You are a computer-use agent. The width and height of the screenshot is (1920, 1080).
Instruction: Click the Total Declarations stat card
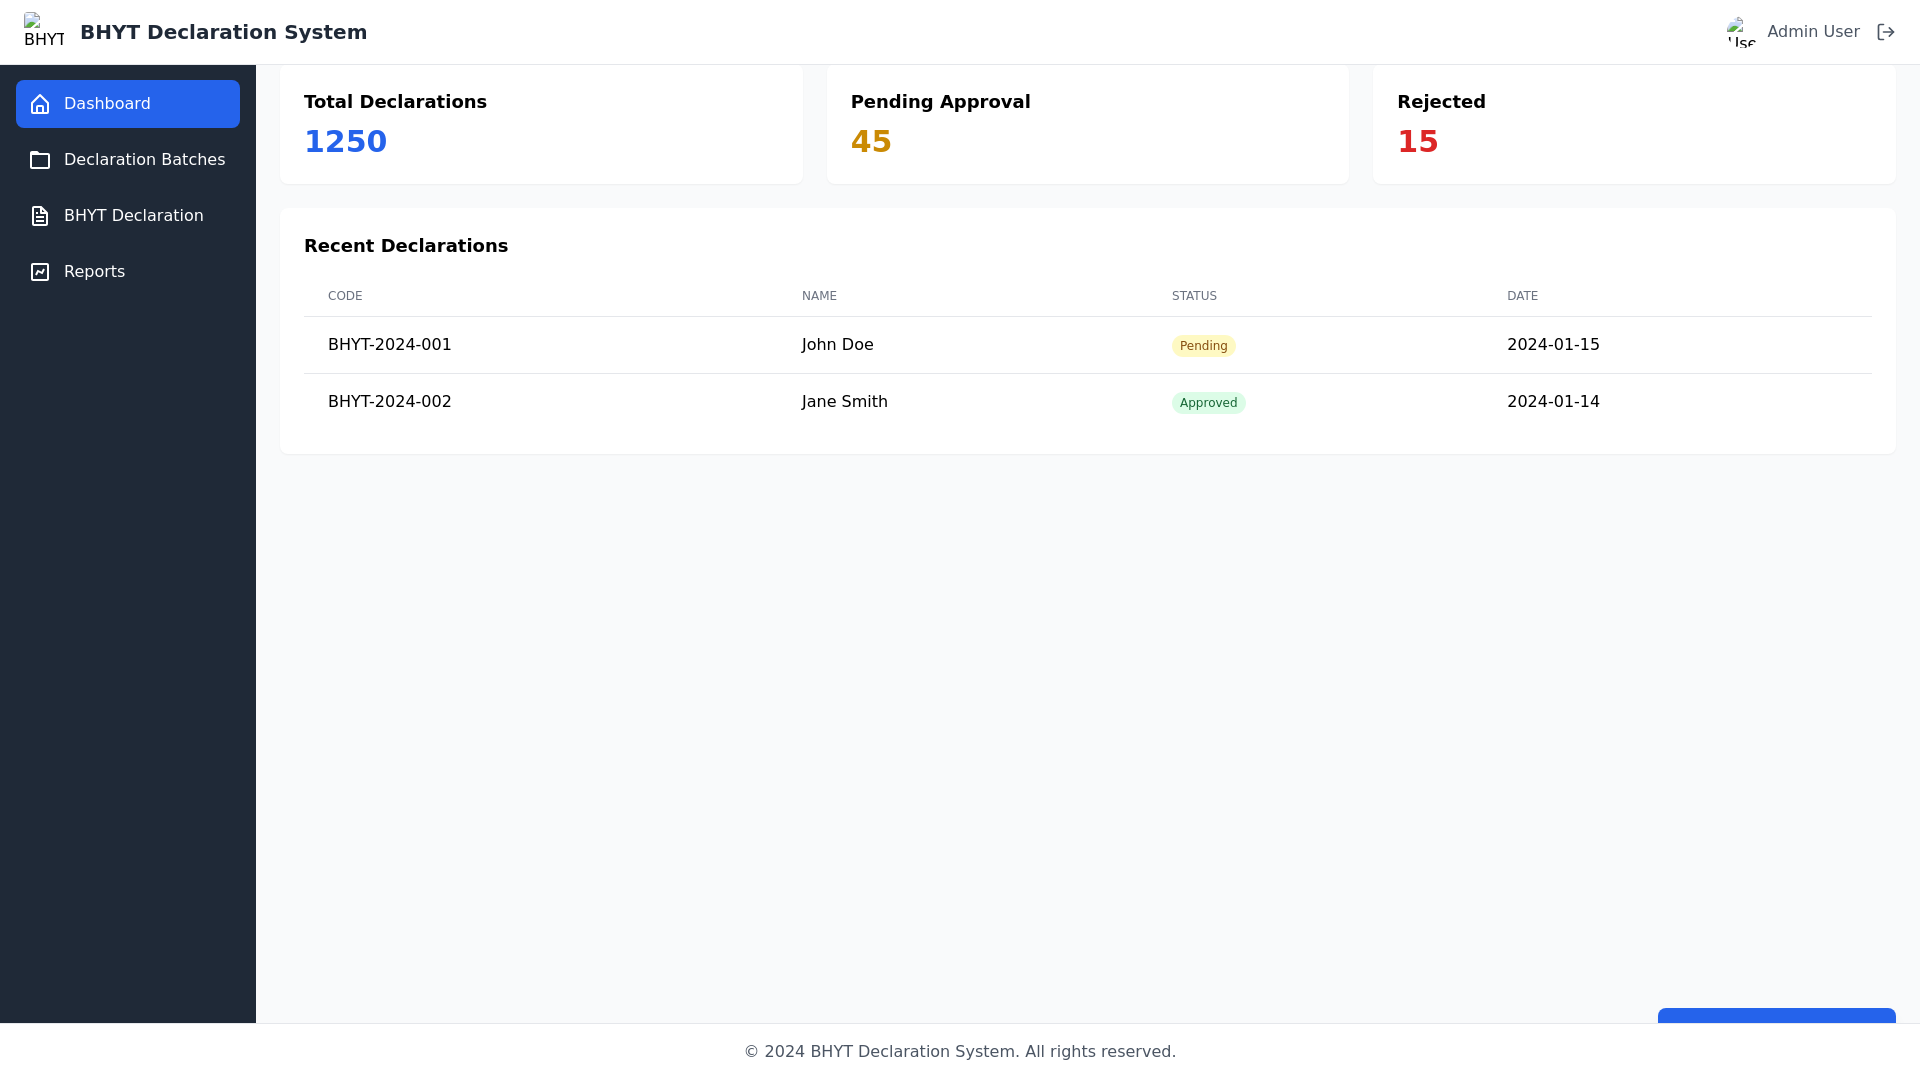point(540,122)
